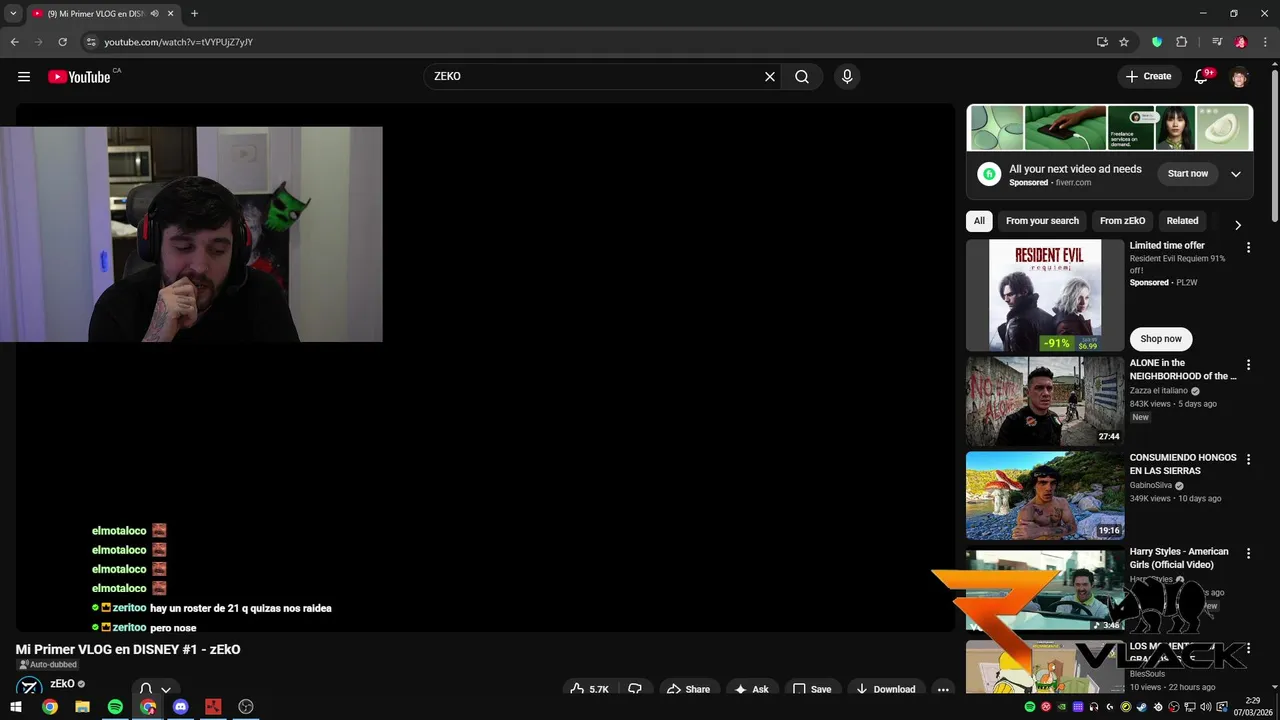Bookmark this page with the star
The height and width of the screenshot is (720, 1280).
[x=1124, y=42]
